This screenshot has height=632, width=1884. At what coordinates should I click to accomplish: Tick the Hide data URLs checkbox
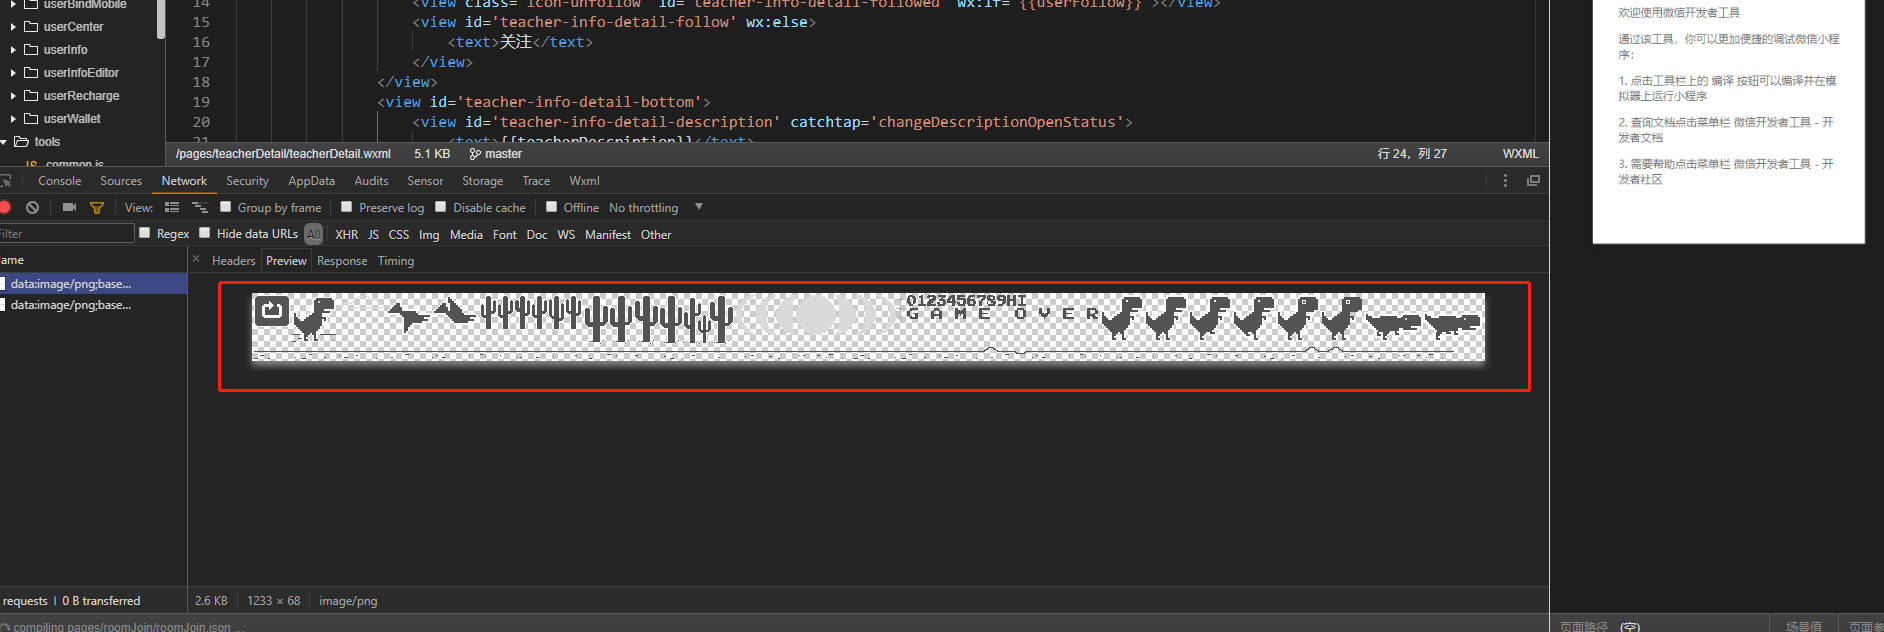point(205,233)
